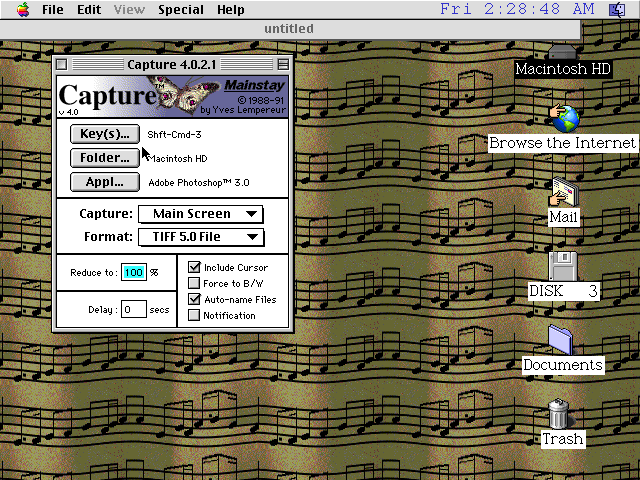Enable Notification checkbox

(194, 315)
